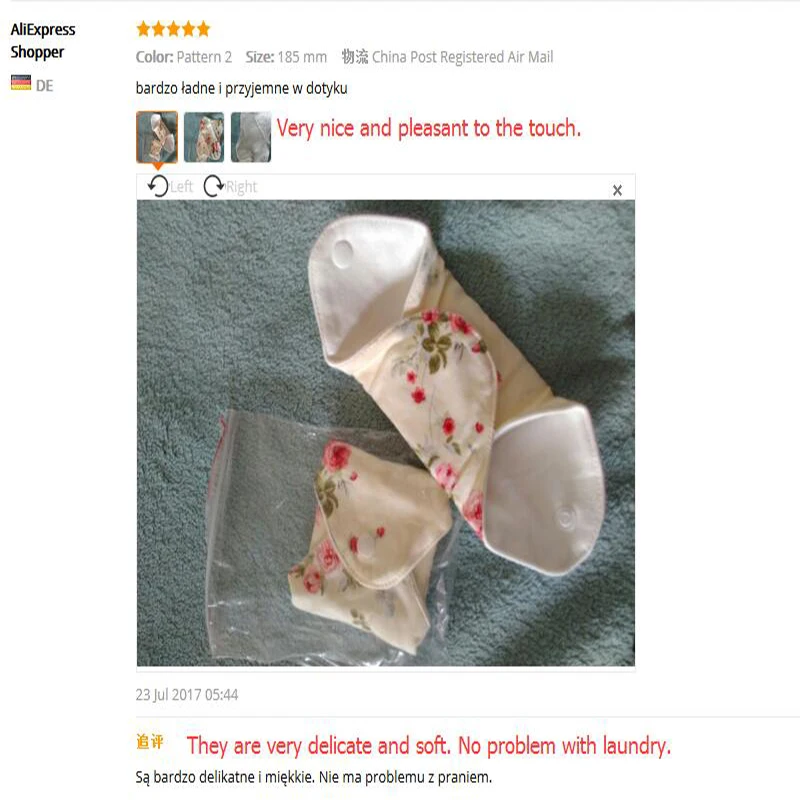Open the second review photo thumbnail
This screenshot has width=800, height=800.
tap(204, 137)
